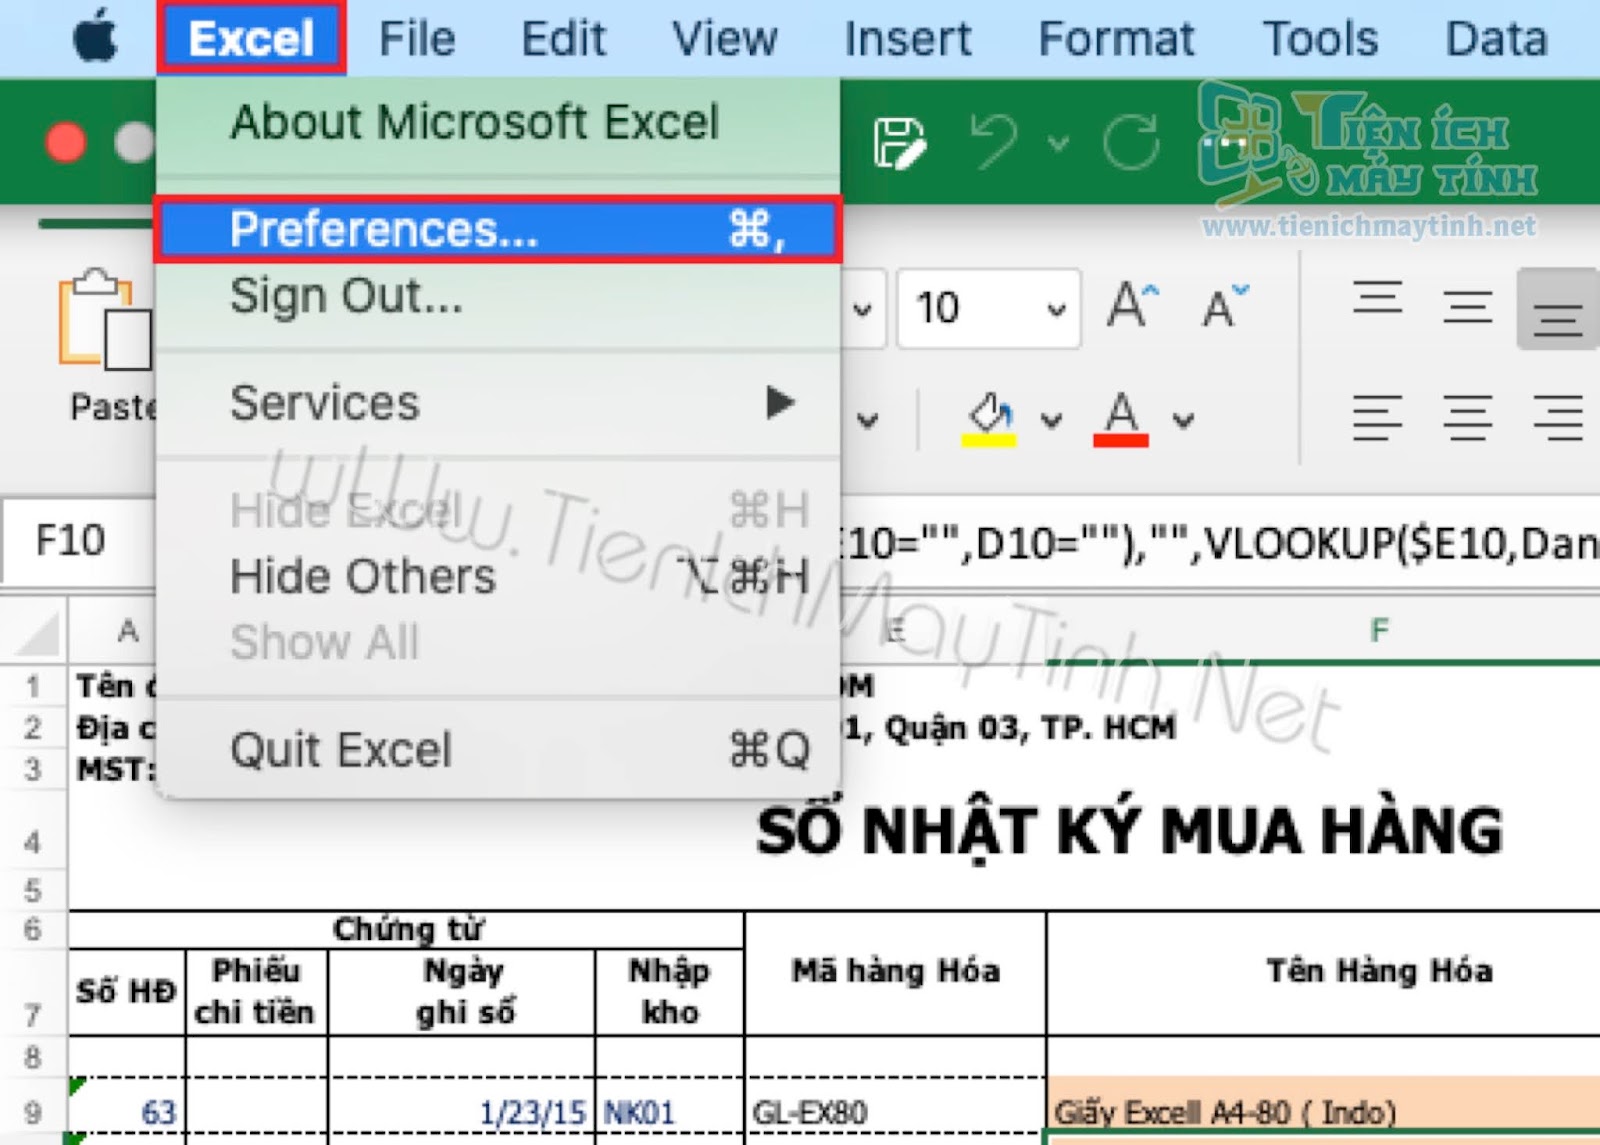Open the Tools menu

coord(1320,39)
